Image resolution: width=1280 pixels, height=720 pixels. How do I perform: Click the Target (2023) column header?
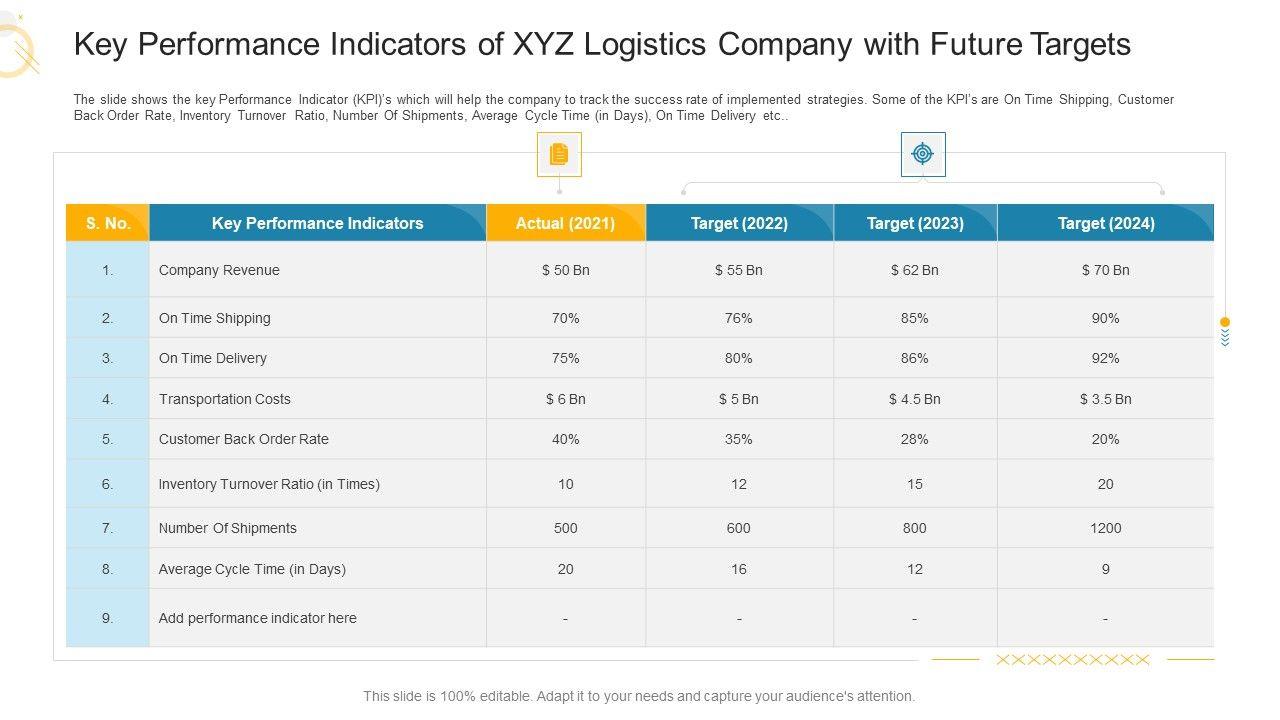coord(915,223)
